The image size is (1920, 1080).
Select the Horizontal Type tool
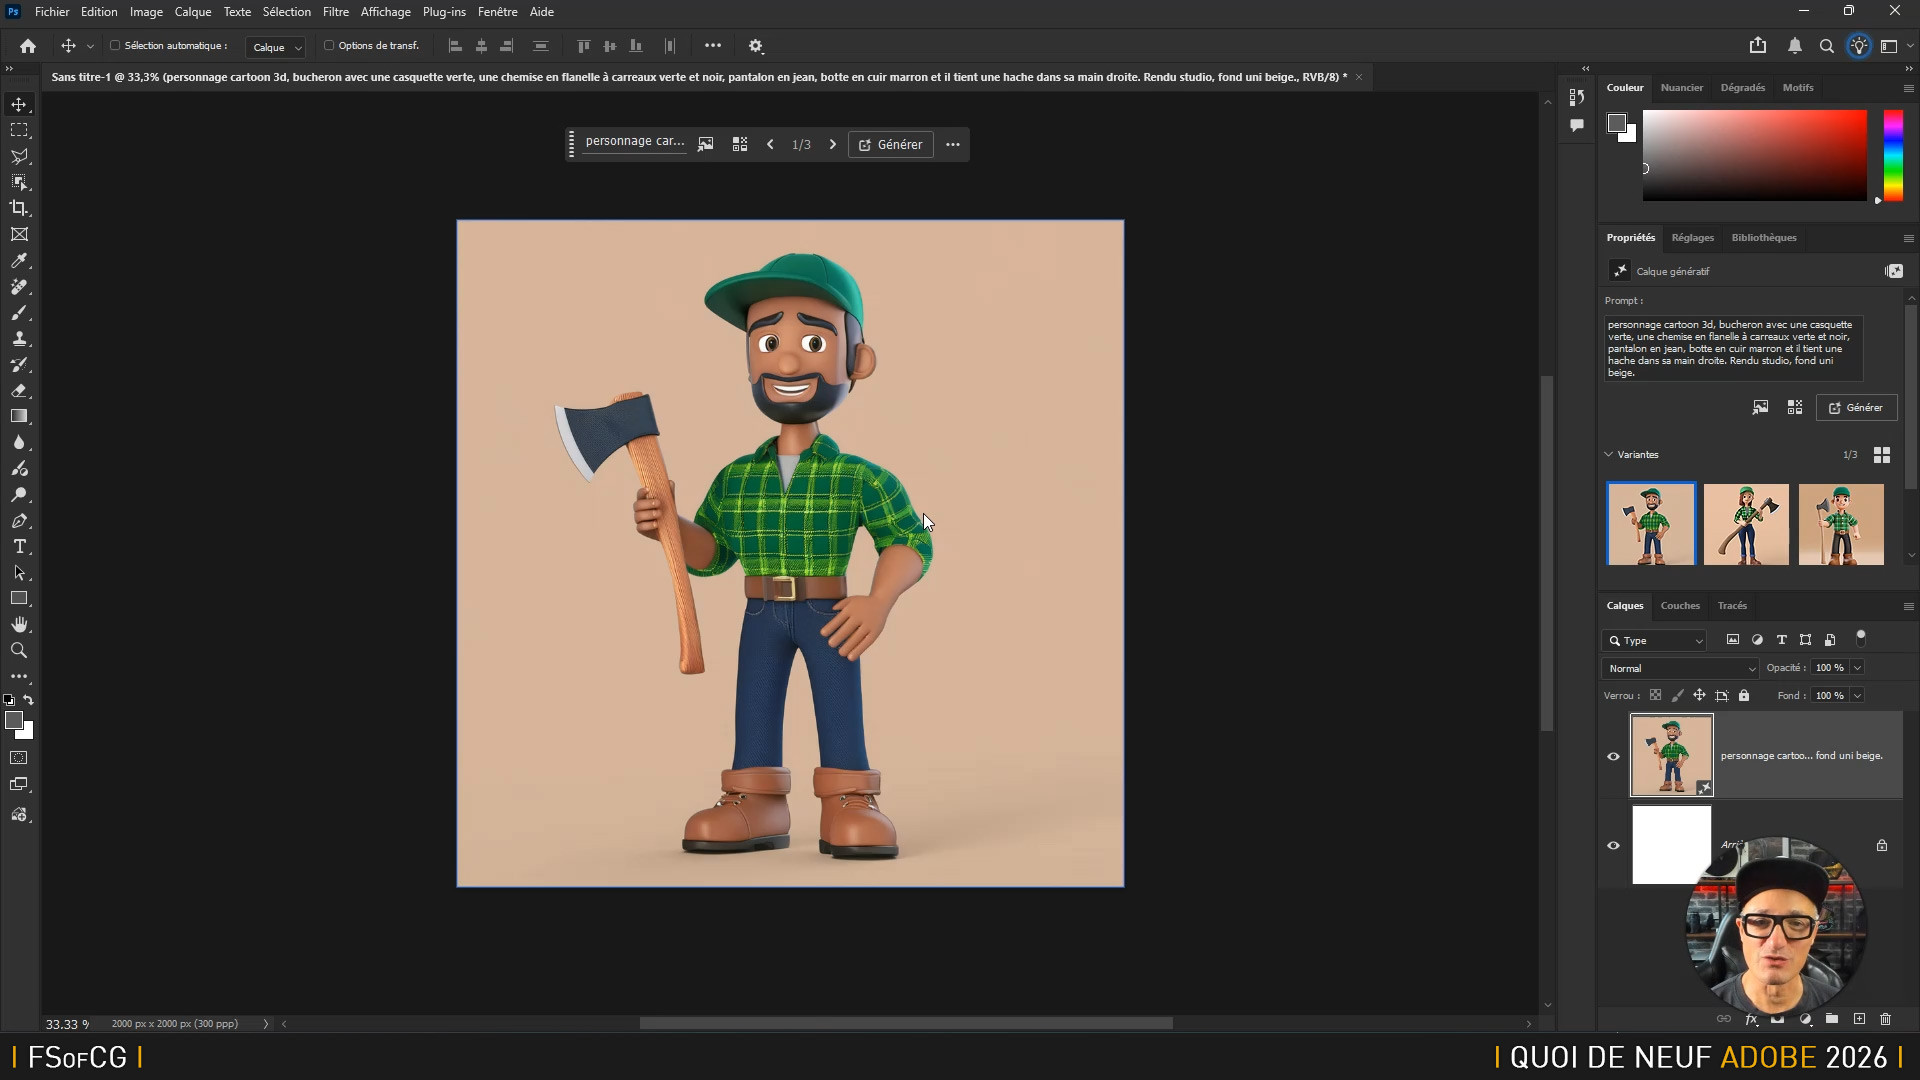pyautogui.click(x=19, y=547)
